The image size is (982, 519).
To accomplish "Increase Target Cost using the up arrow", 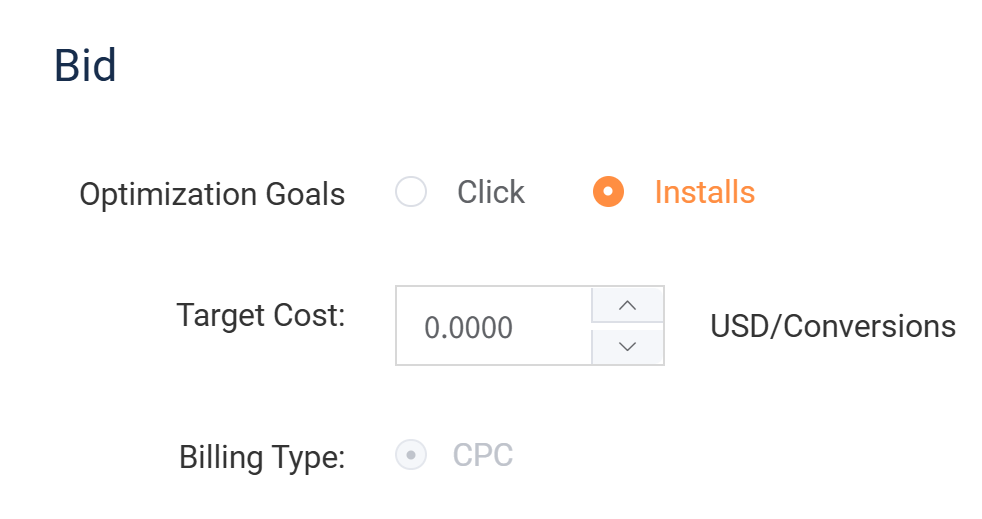I will coord(628,306).
